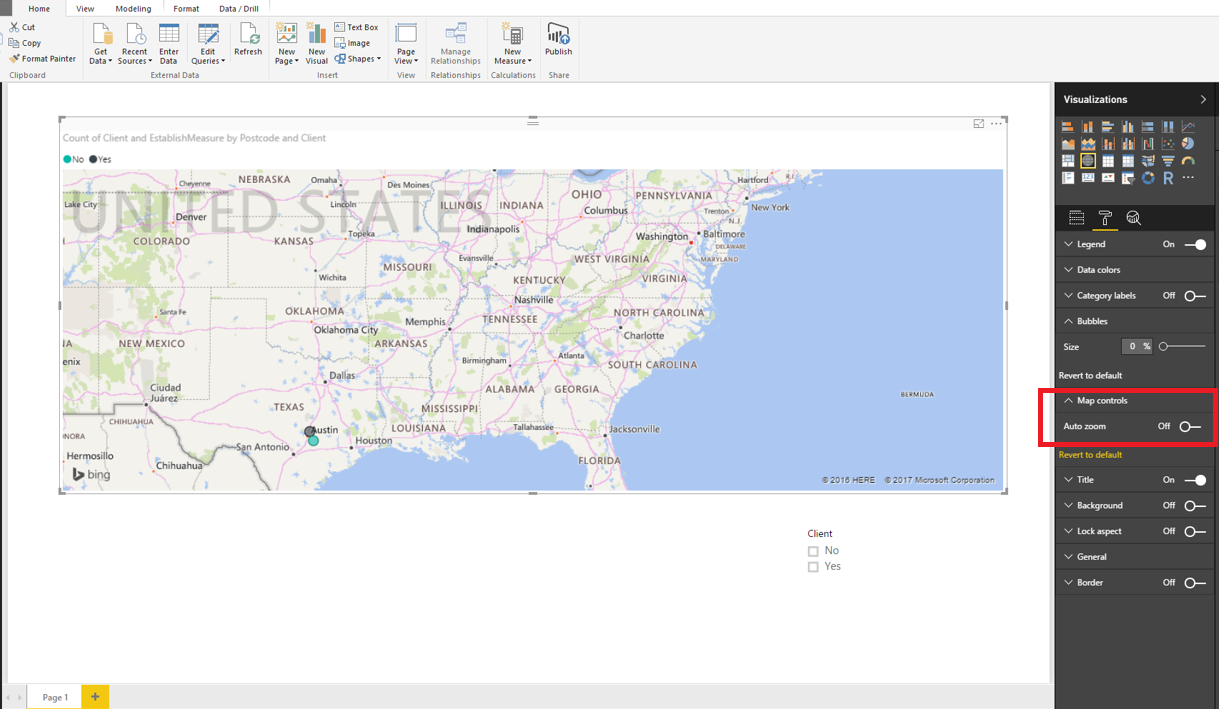1219x709 pixels.
Task: Import a custom visual via ellipsis
Action: click(x=1188, y=177)
